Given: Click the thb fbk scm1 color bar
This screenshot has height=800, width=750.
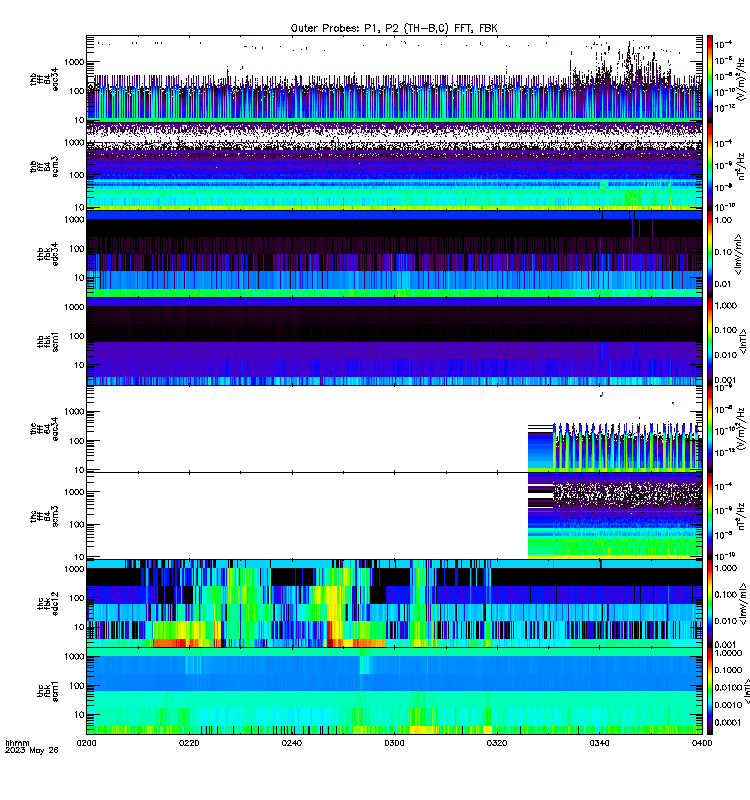Looking at the screenshot, I should pyautogui.click(x=710, y=341).
